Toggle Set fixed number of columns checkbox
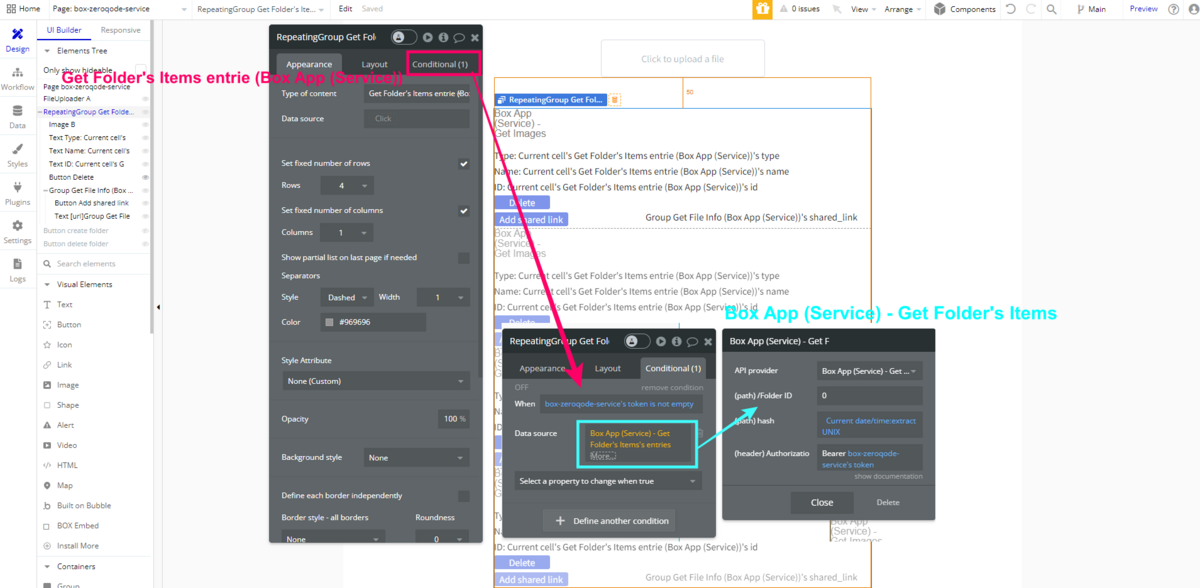 (x=464, y=211)
